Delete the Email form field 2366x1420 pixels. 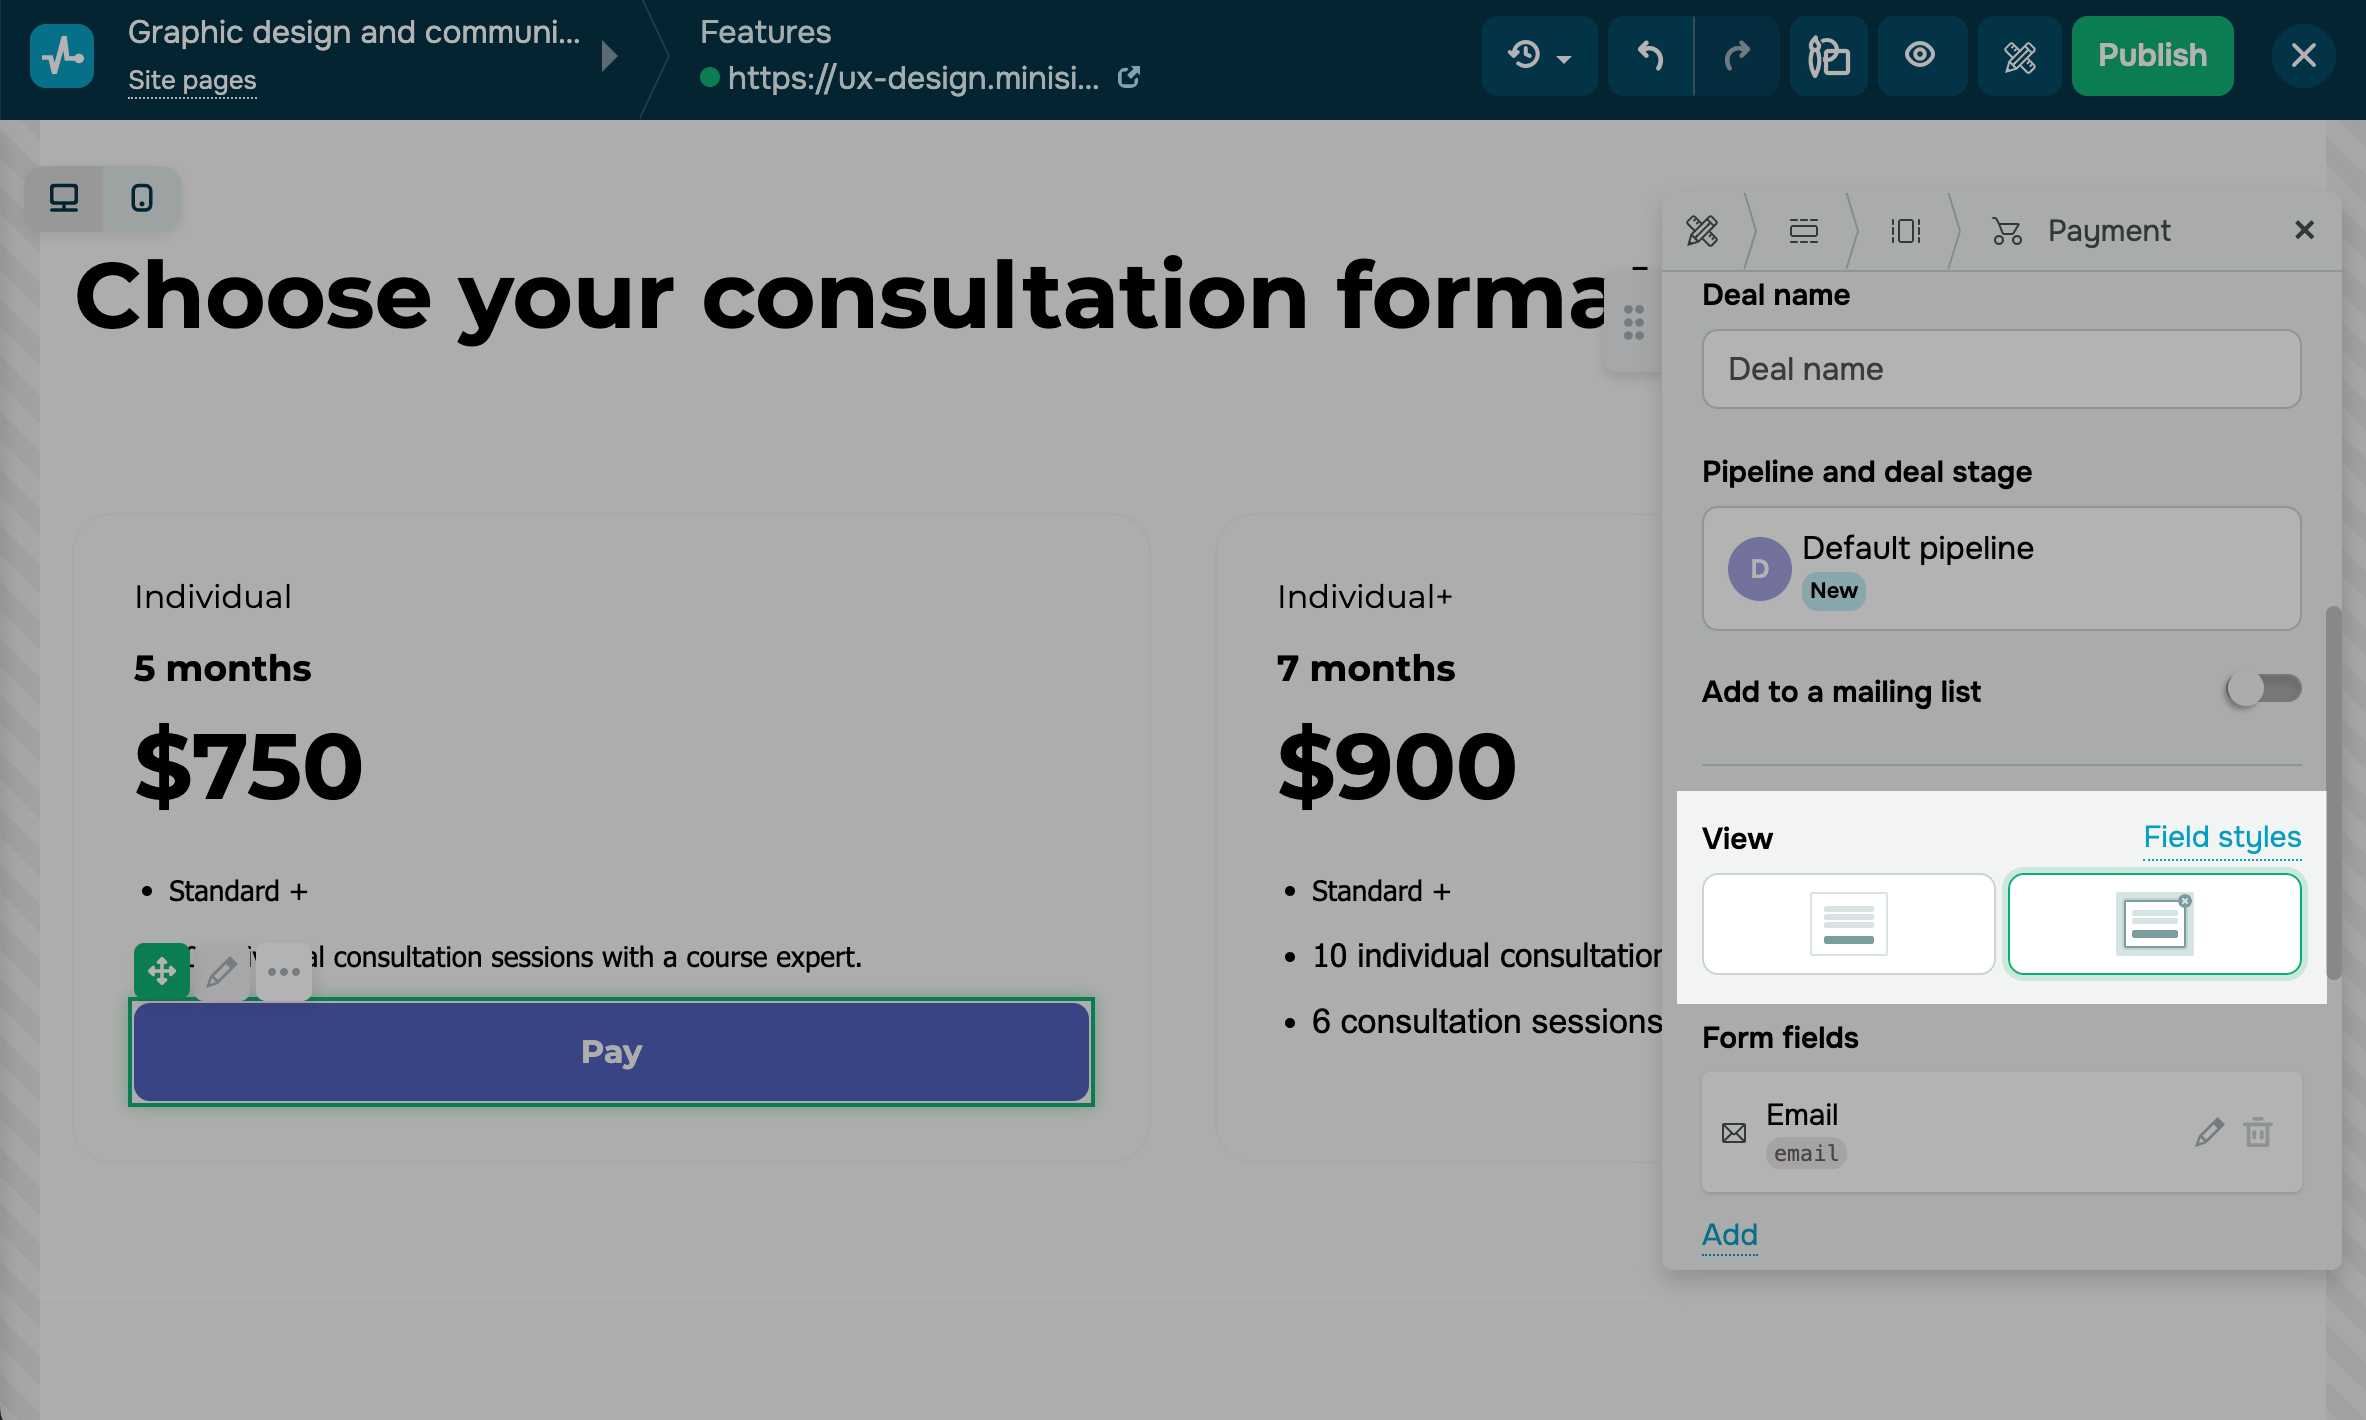tap(2258, 1132)
